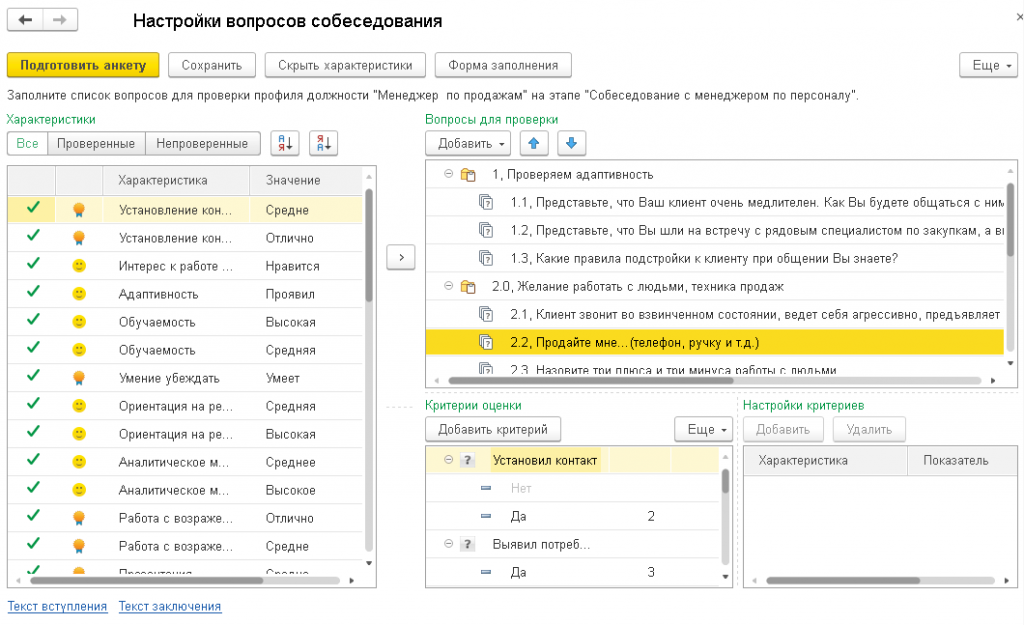Select question '1.3, Какие правила подстройки'
Viewport: 1024px width, 625px height.
(714, 259)
